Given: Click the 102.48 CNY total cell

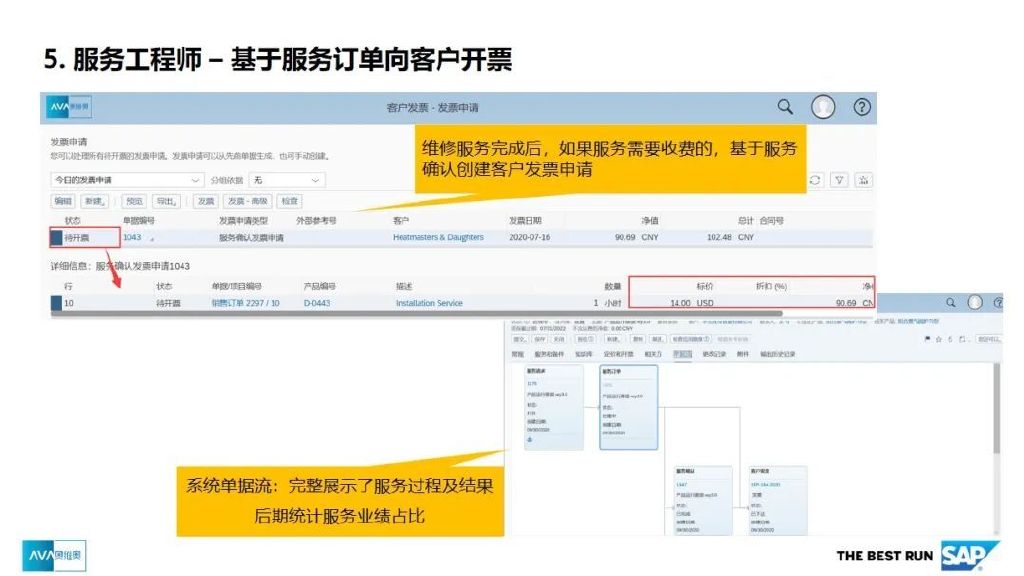Looking at the screenshot, I should click(730, 237).
